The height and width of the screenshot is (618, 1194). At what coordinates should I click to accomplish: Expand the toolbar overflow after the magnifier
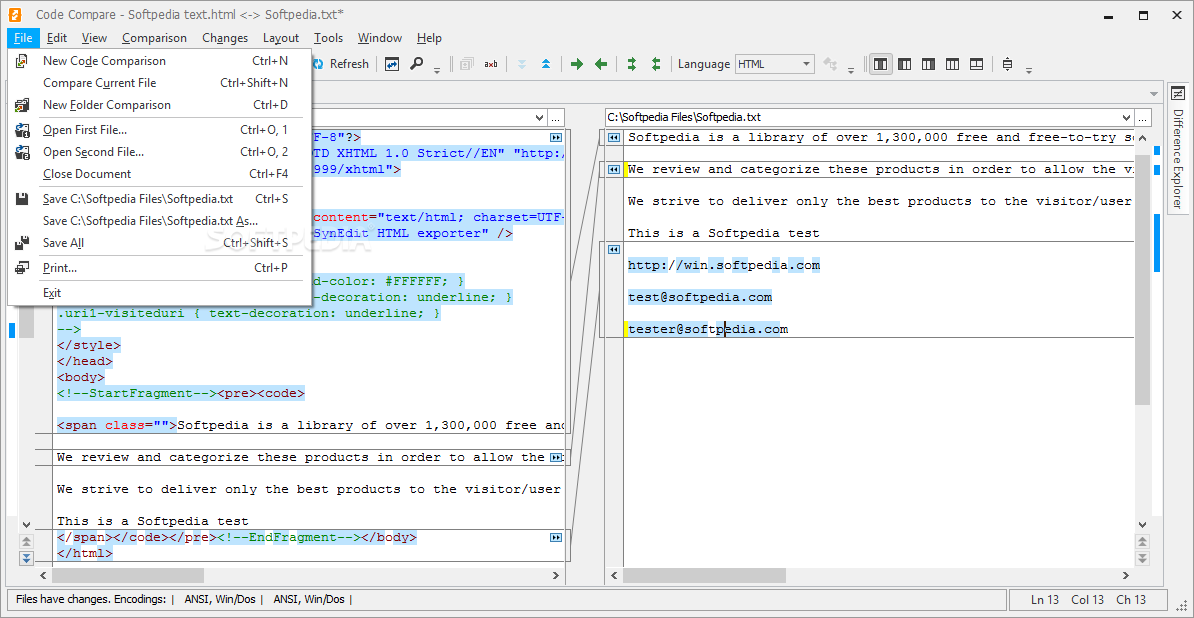[x=437, y=71]
